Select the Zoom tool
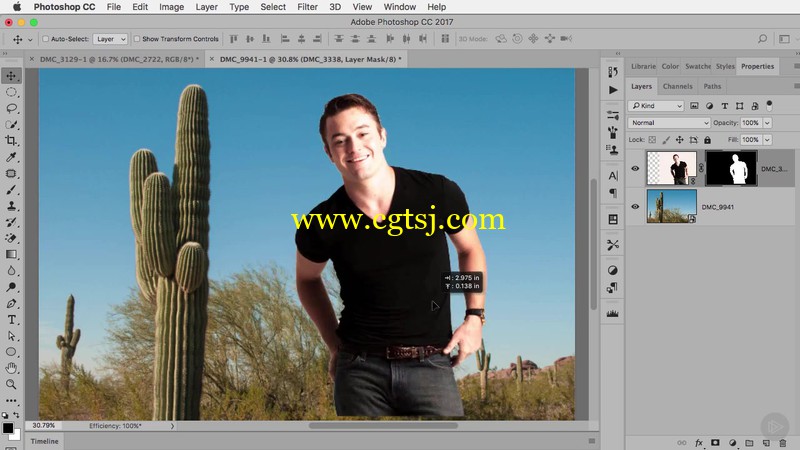800x450 pixels. coord(11,384)
